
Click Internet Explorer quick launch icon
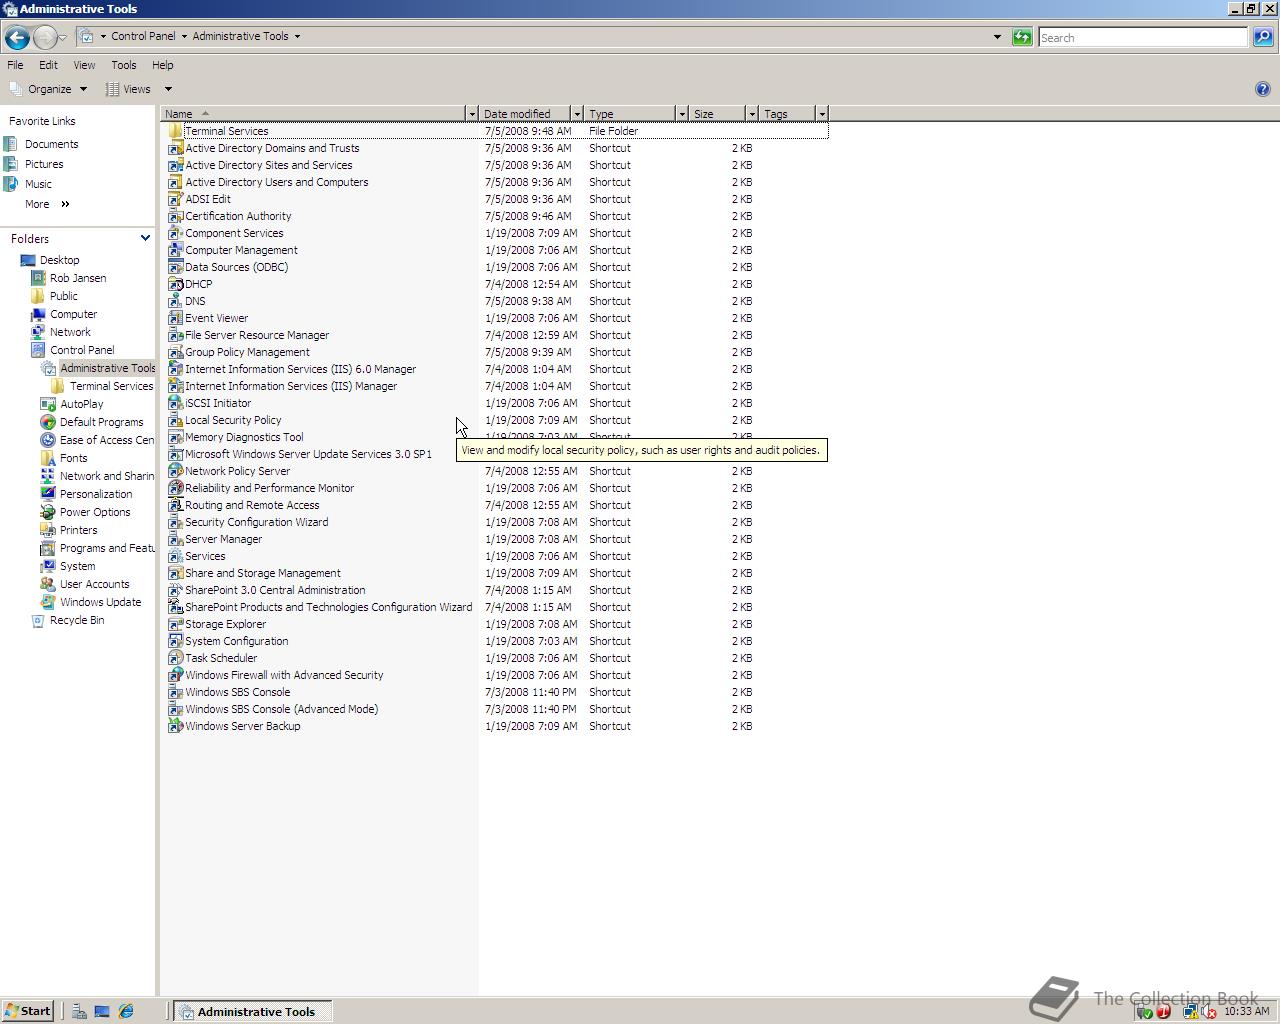click(x=126, y=1011)
